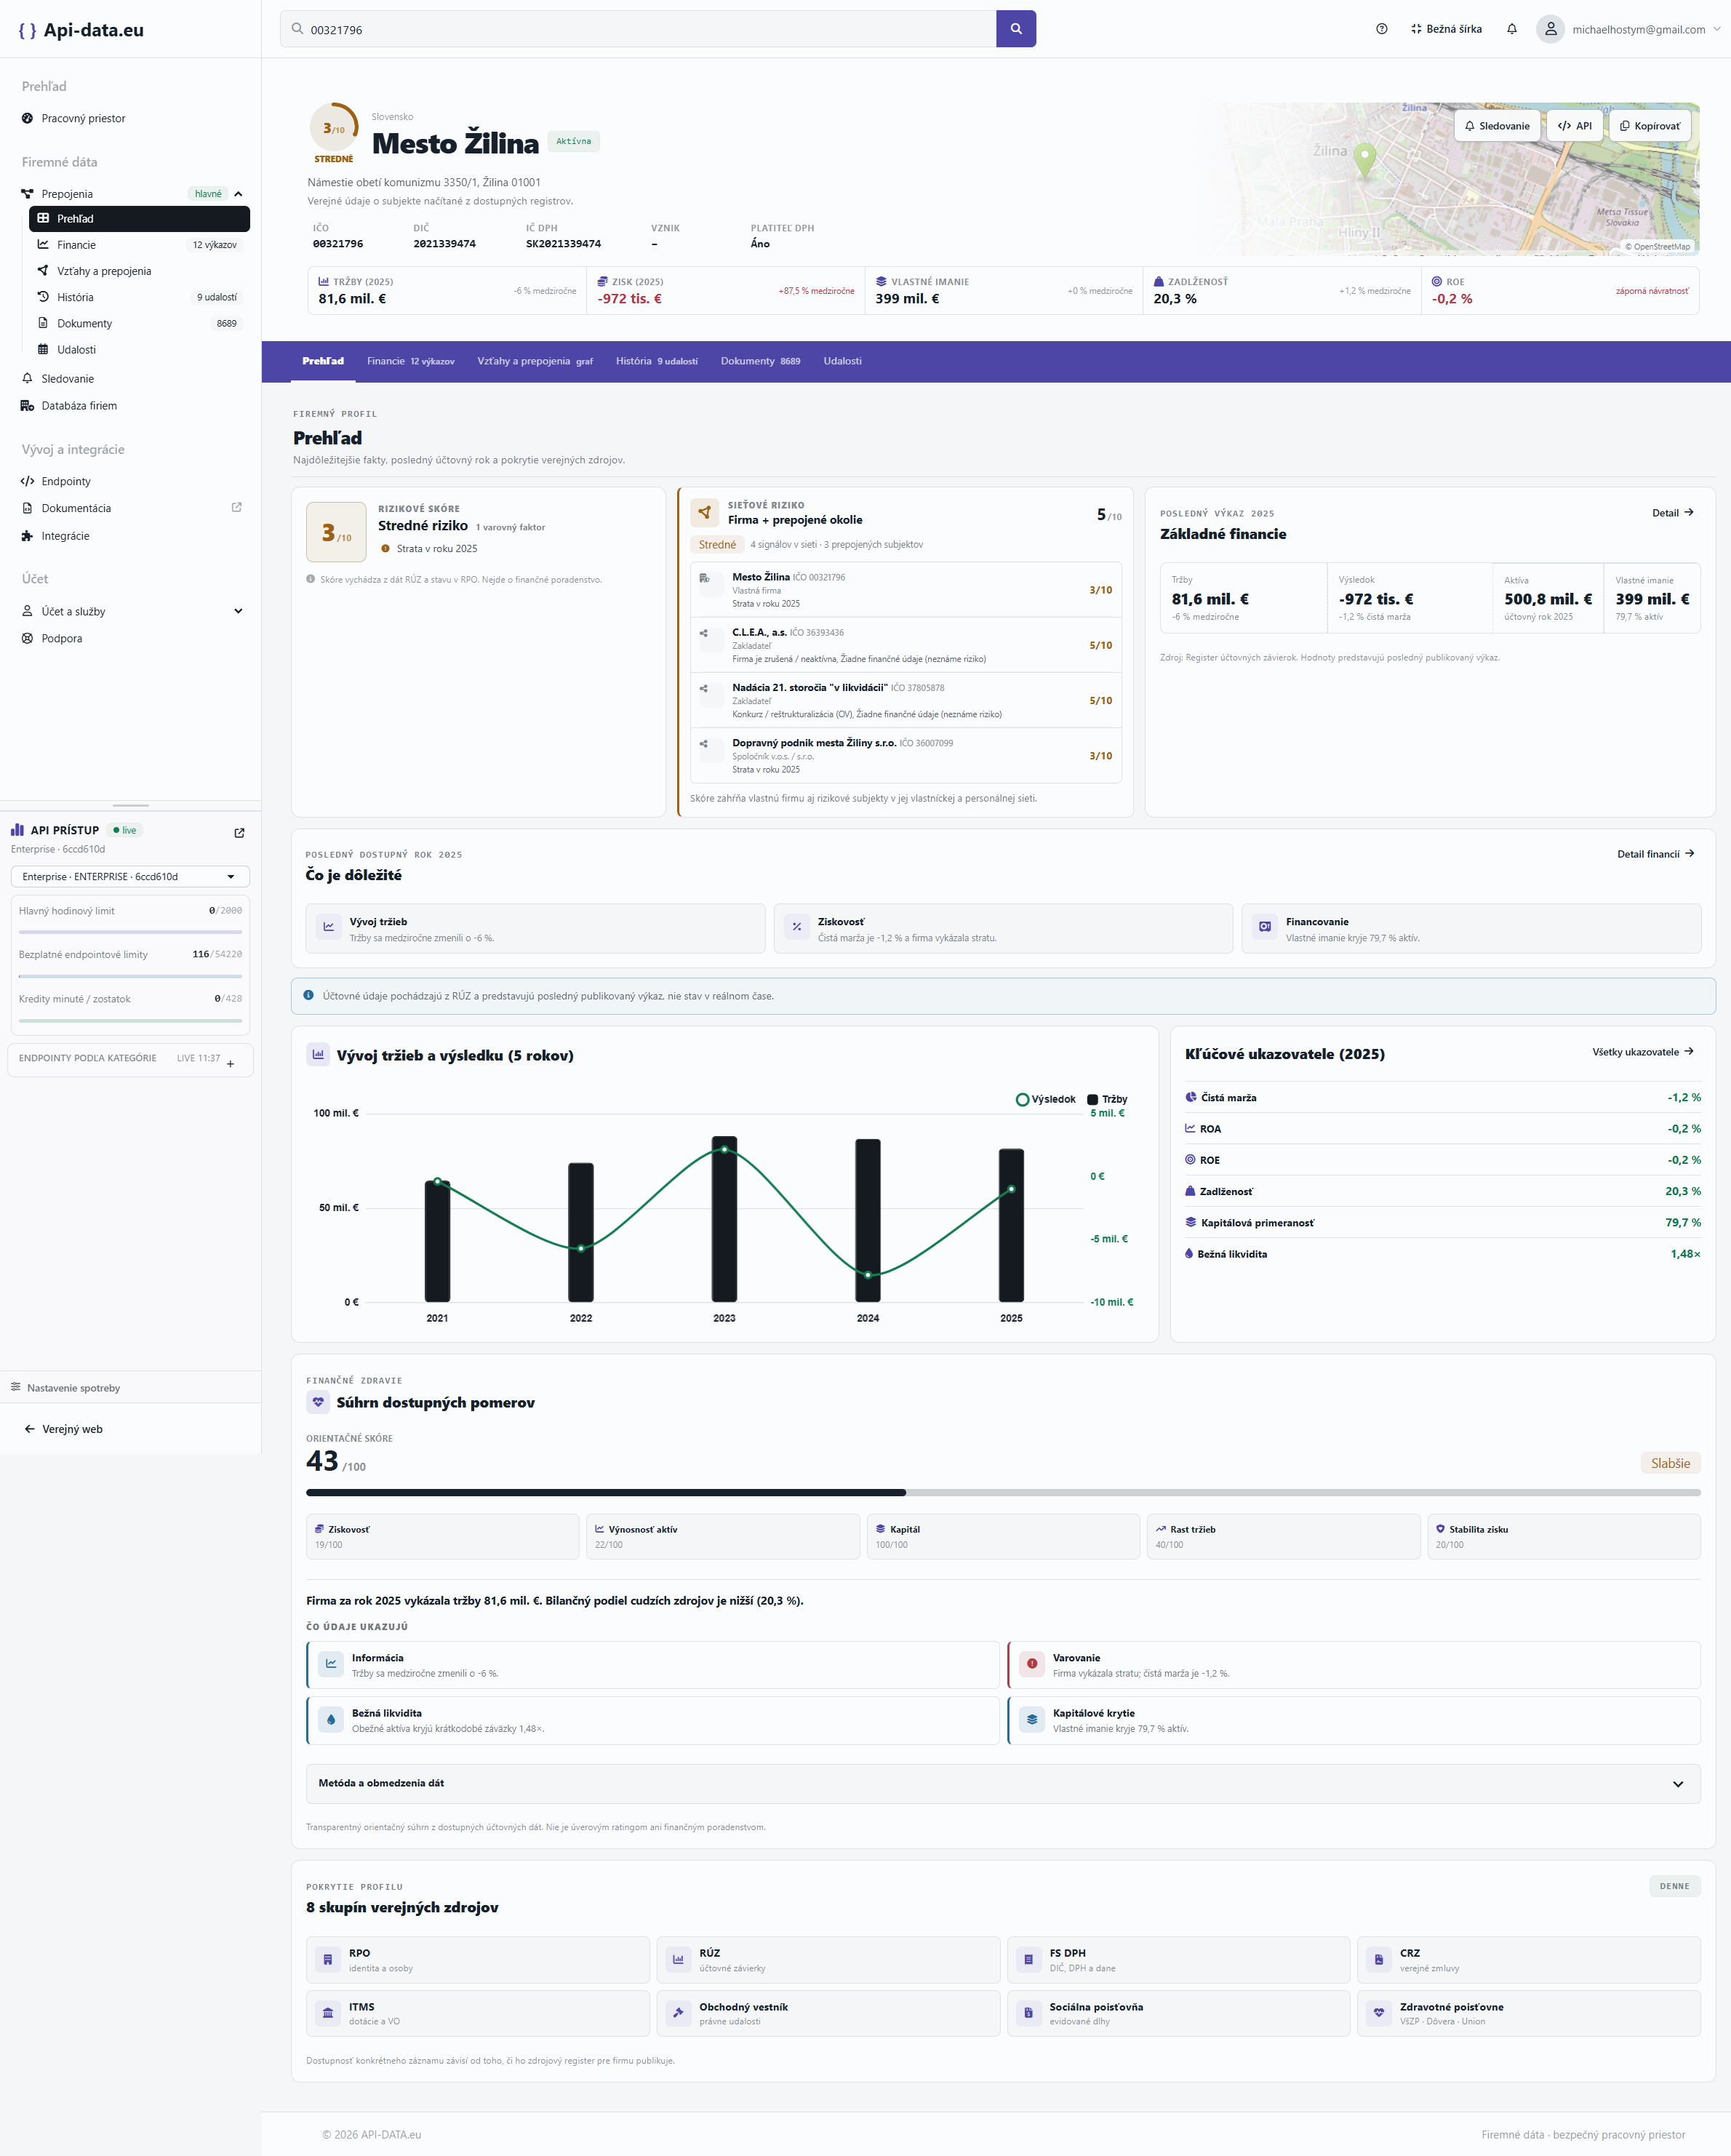Open the notifications bell icon

click(x=1512, y=29)
